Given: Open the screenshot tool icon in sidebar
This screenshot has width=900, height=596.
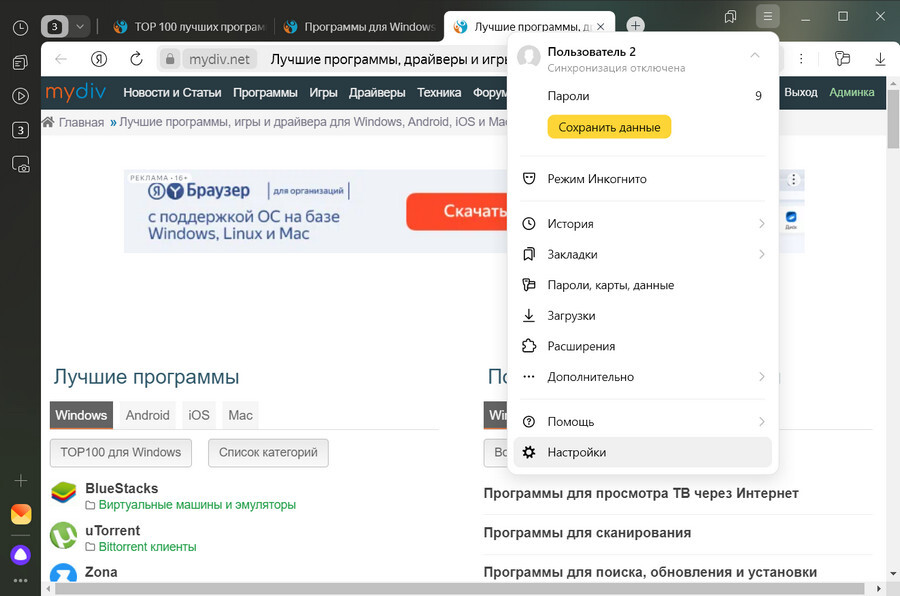Looking at the screenshot, I should 20,165.
